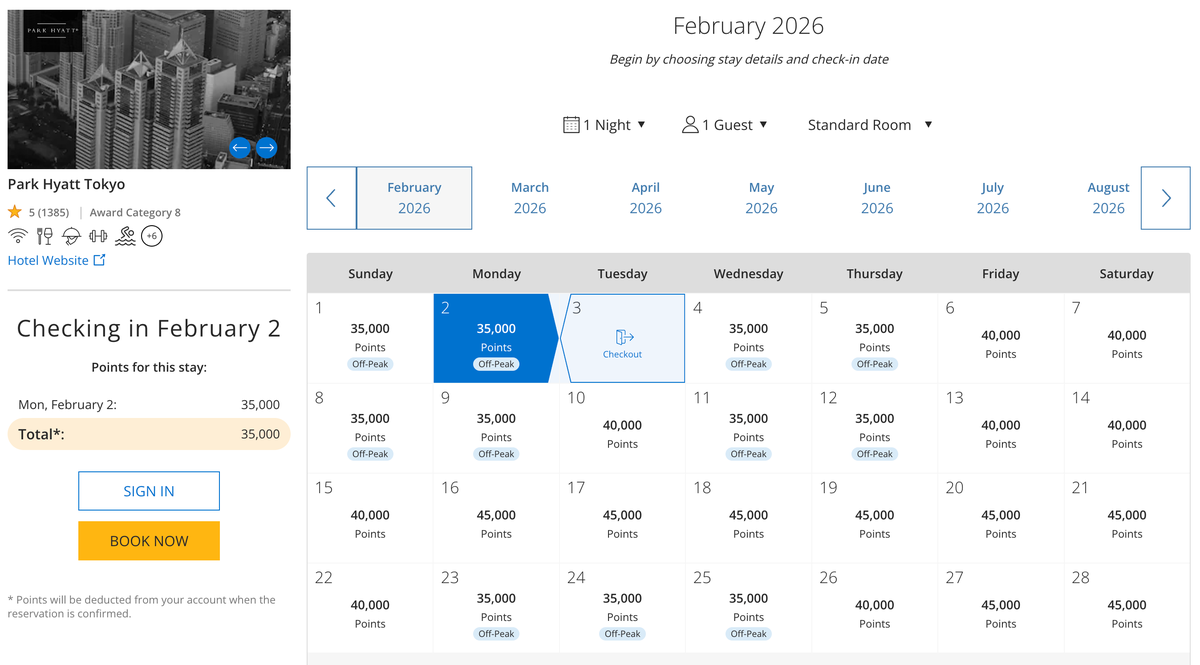Click the calendar icon next to 1 Night

click(571, 125)
